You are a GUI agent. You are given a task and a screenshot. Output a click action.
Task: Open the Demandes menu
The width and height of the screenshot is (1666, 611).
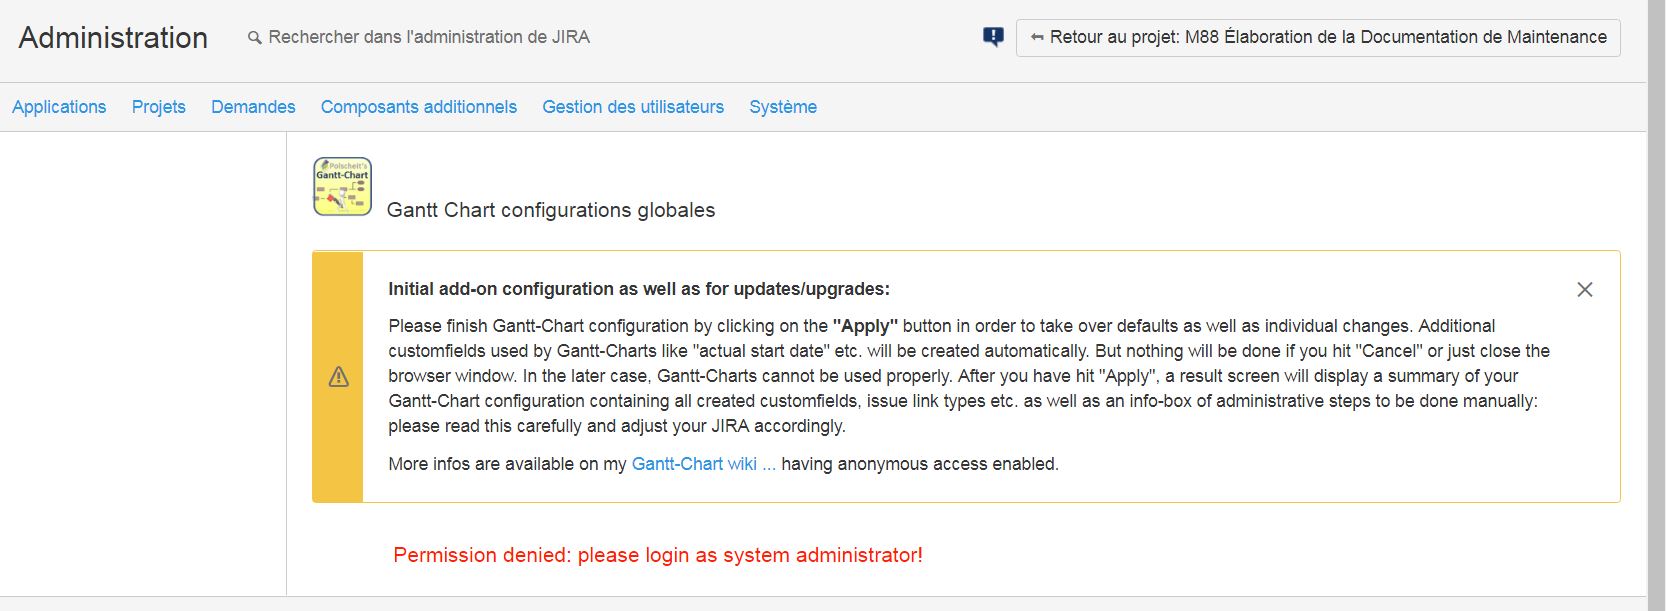coord(253,107)
